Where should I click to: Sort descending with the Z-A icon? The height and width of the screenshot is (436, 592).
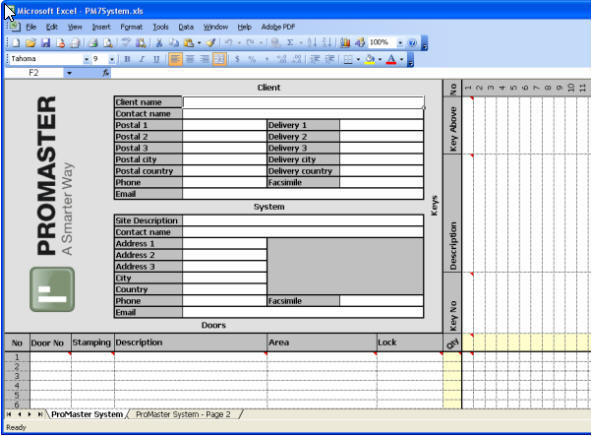coord(327,43)
